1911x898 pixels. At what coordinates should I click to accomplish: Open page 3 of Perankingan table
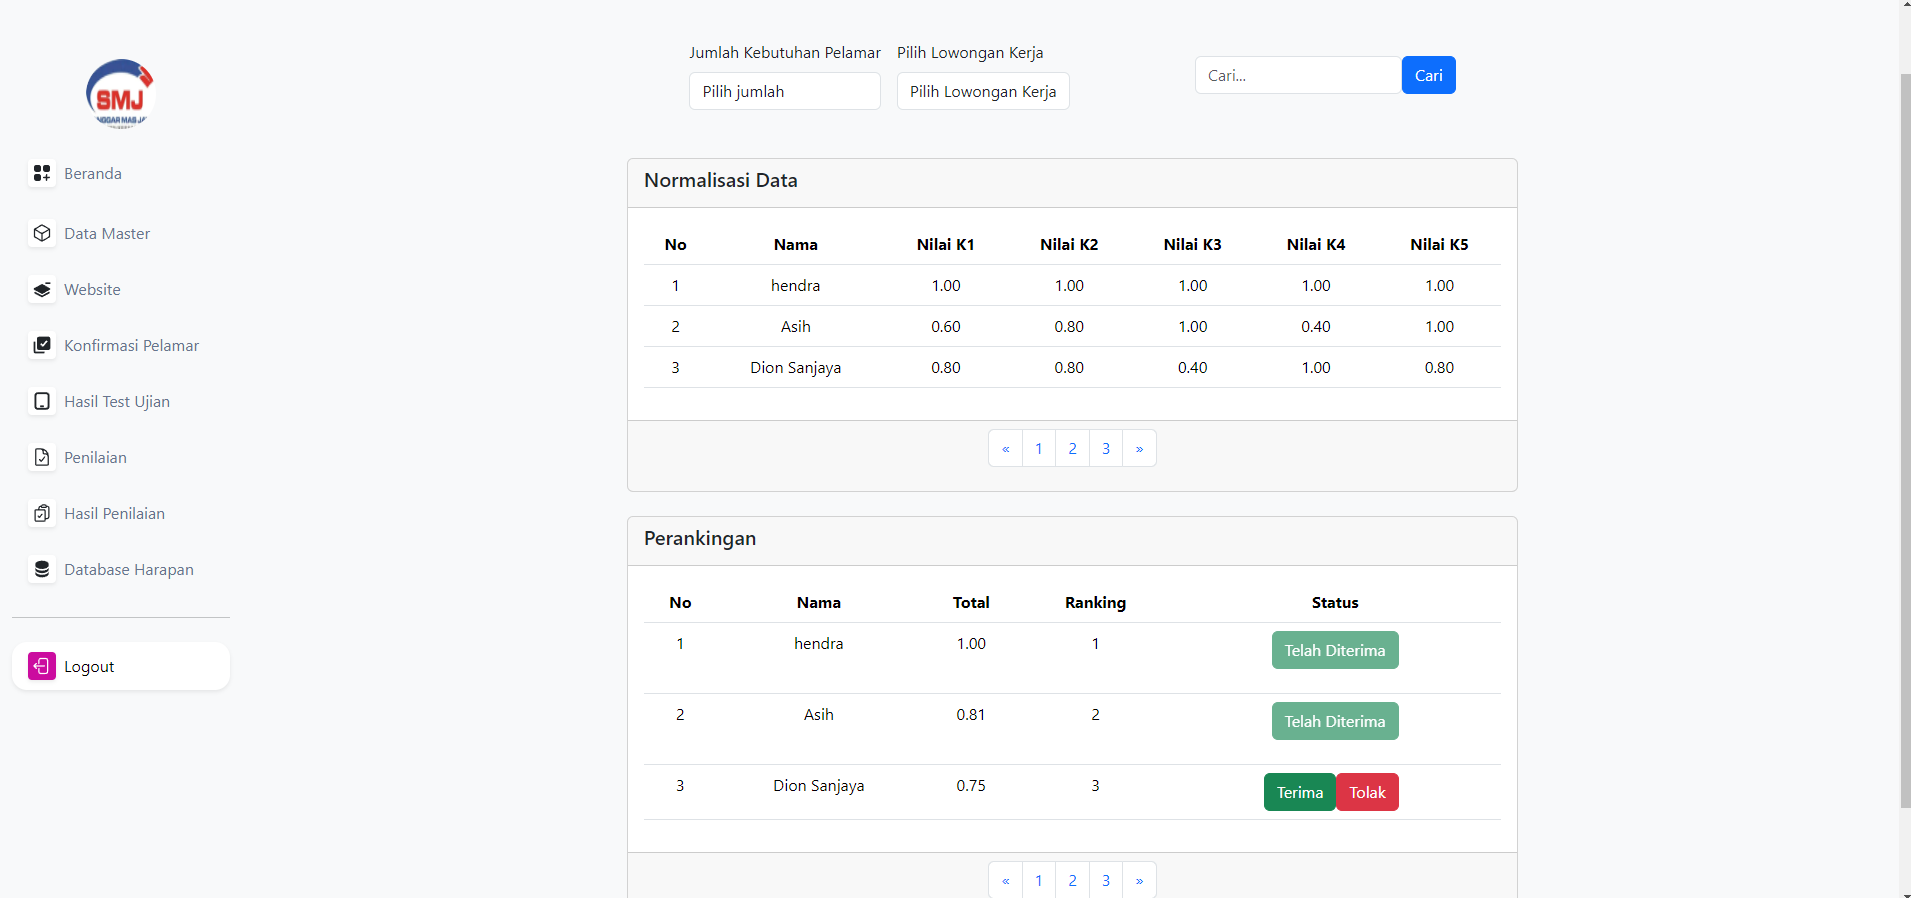(x=1105, y=881)
